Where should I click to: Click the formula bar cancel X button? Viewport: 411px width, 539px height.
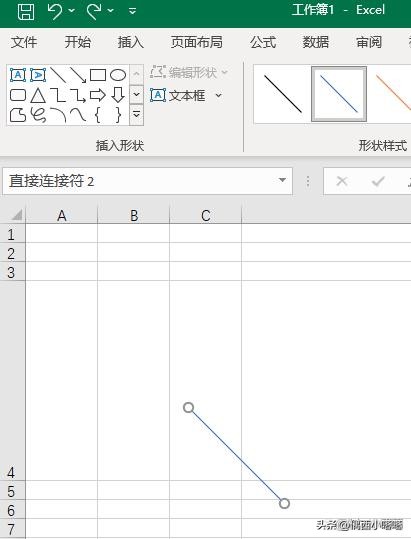[x=342, y=181]
